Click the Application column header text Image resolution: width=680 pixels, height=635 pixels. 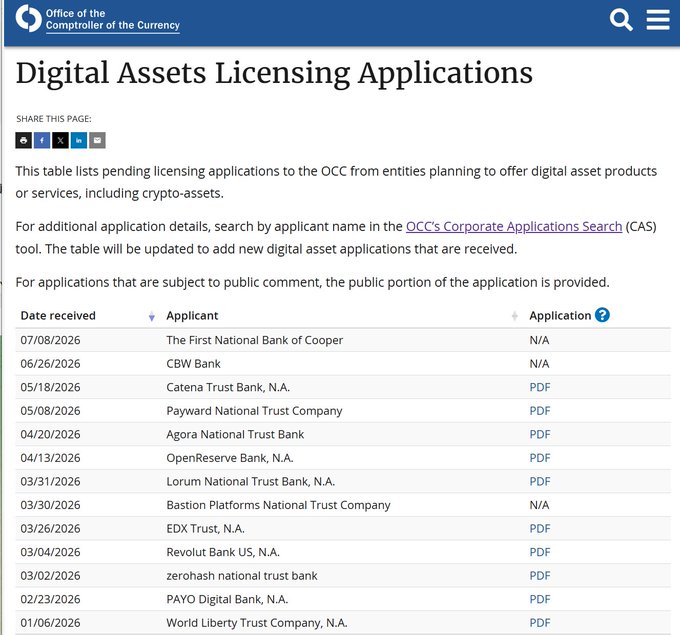(560, 316)
